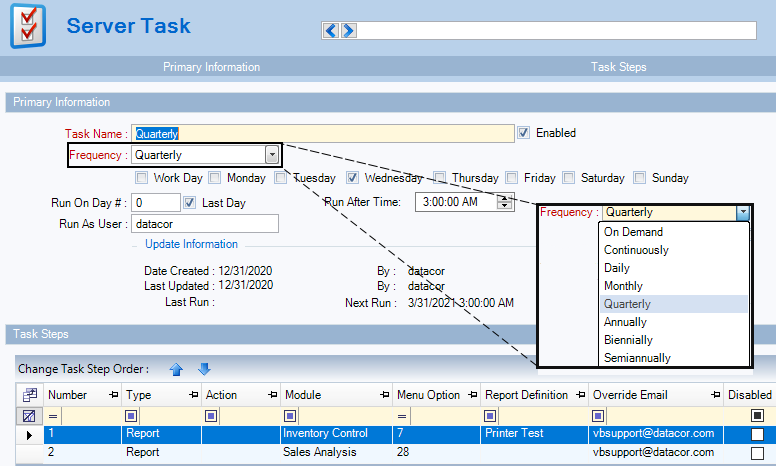
Task: Check the Sunday checkbox
Action: pyautogui.click(x=640, y=177)
